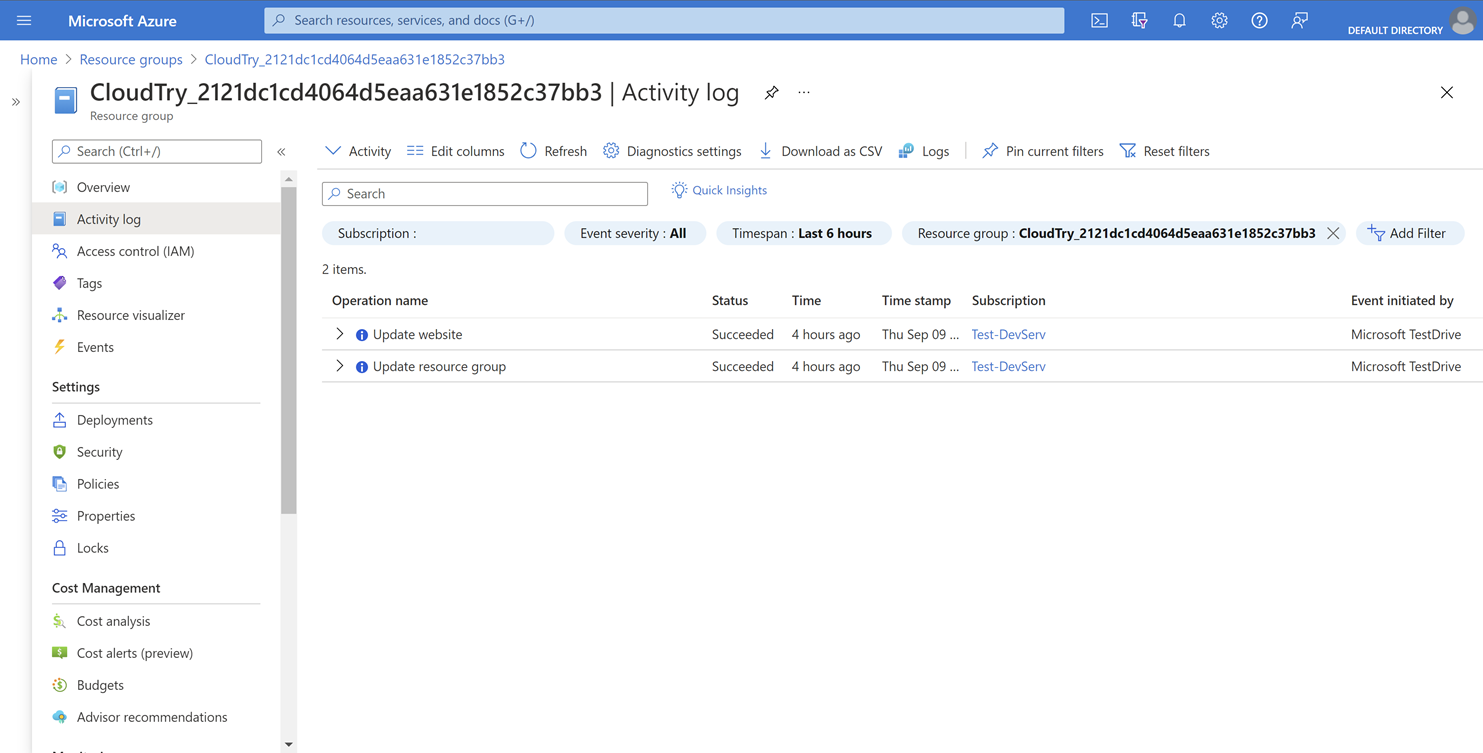The width and height of the screenshot is (1483, 753).
Task: Click the global search resources box
Action: (664, 20)
